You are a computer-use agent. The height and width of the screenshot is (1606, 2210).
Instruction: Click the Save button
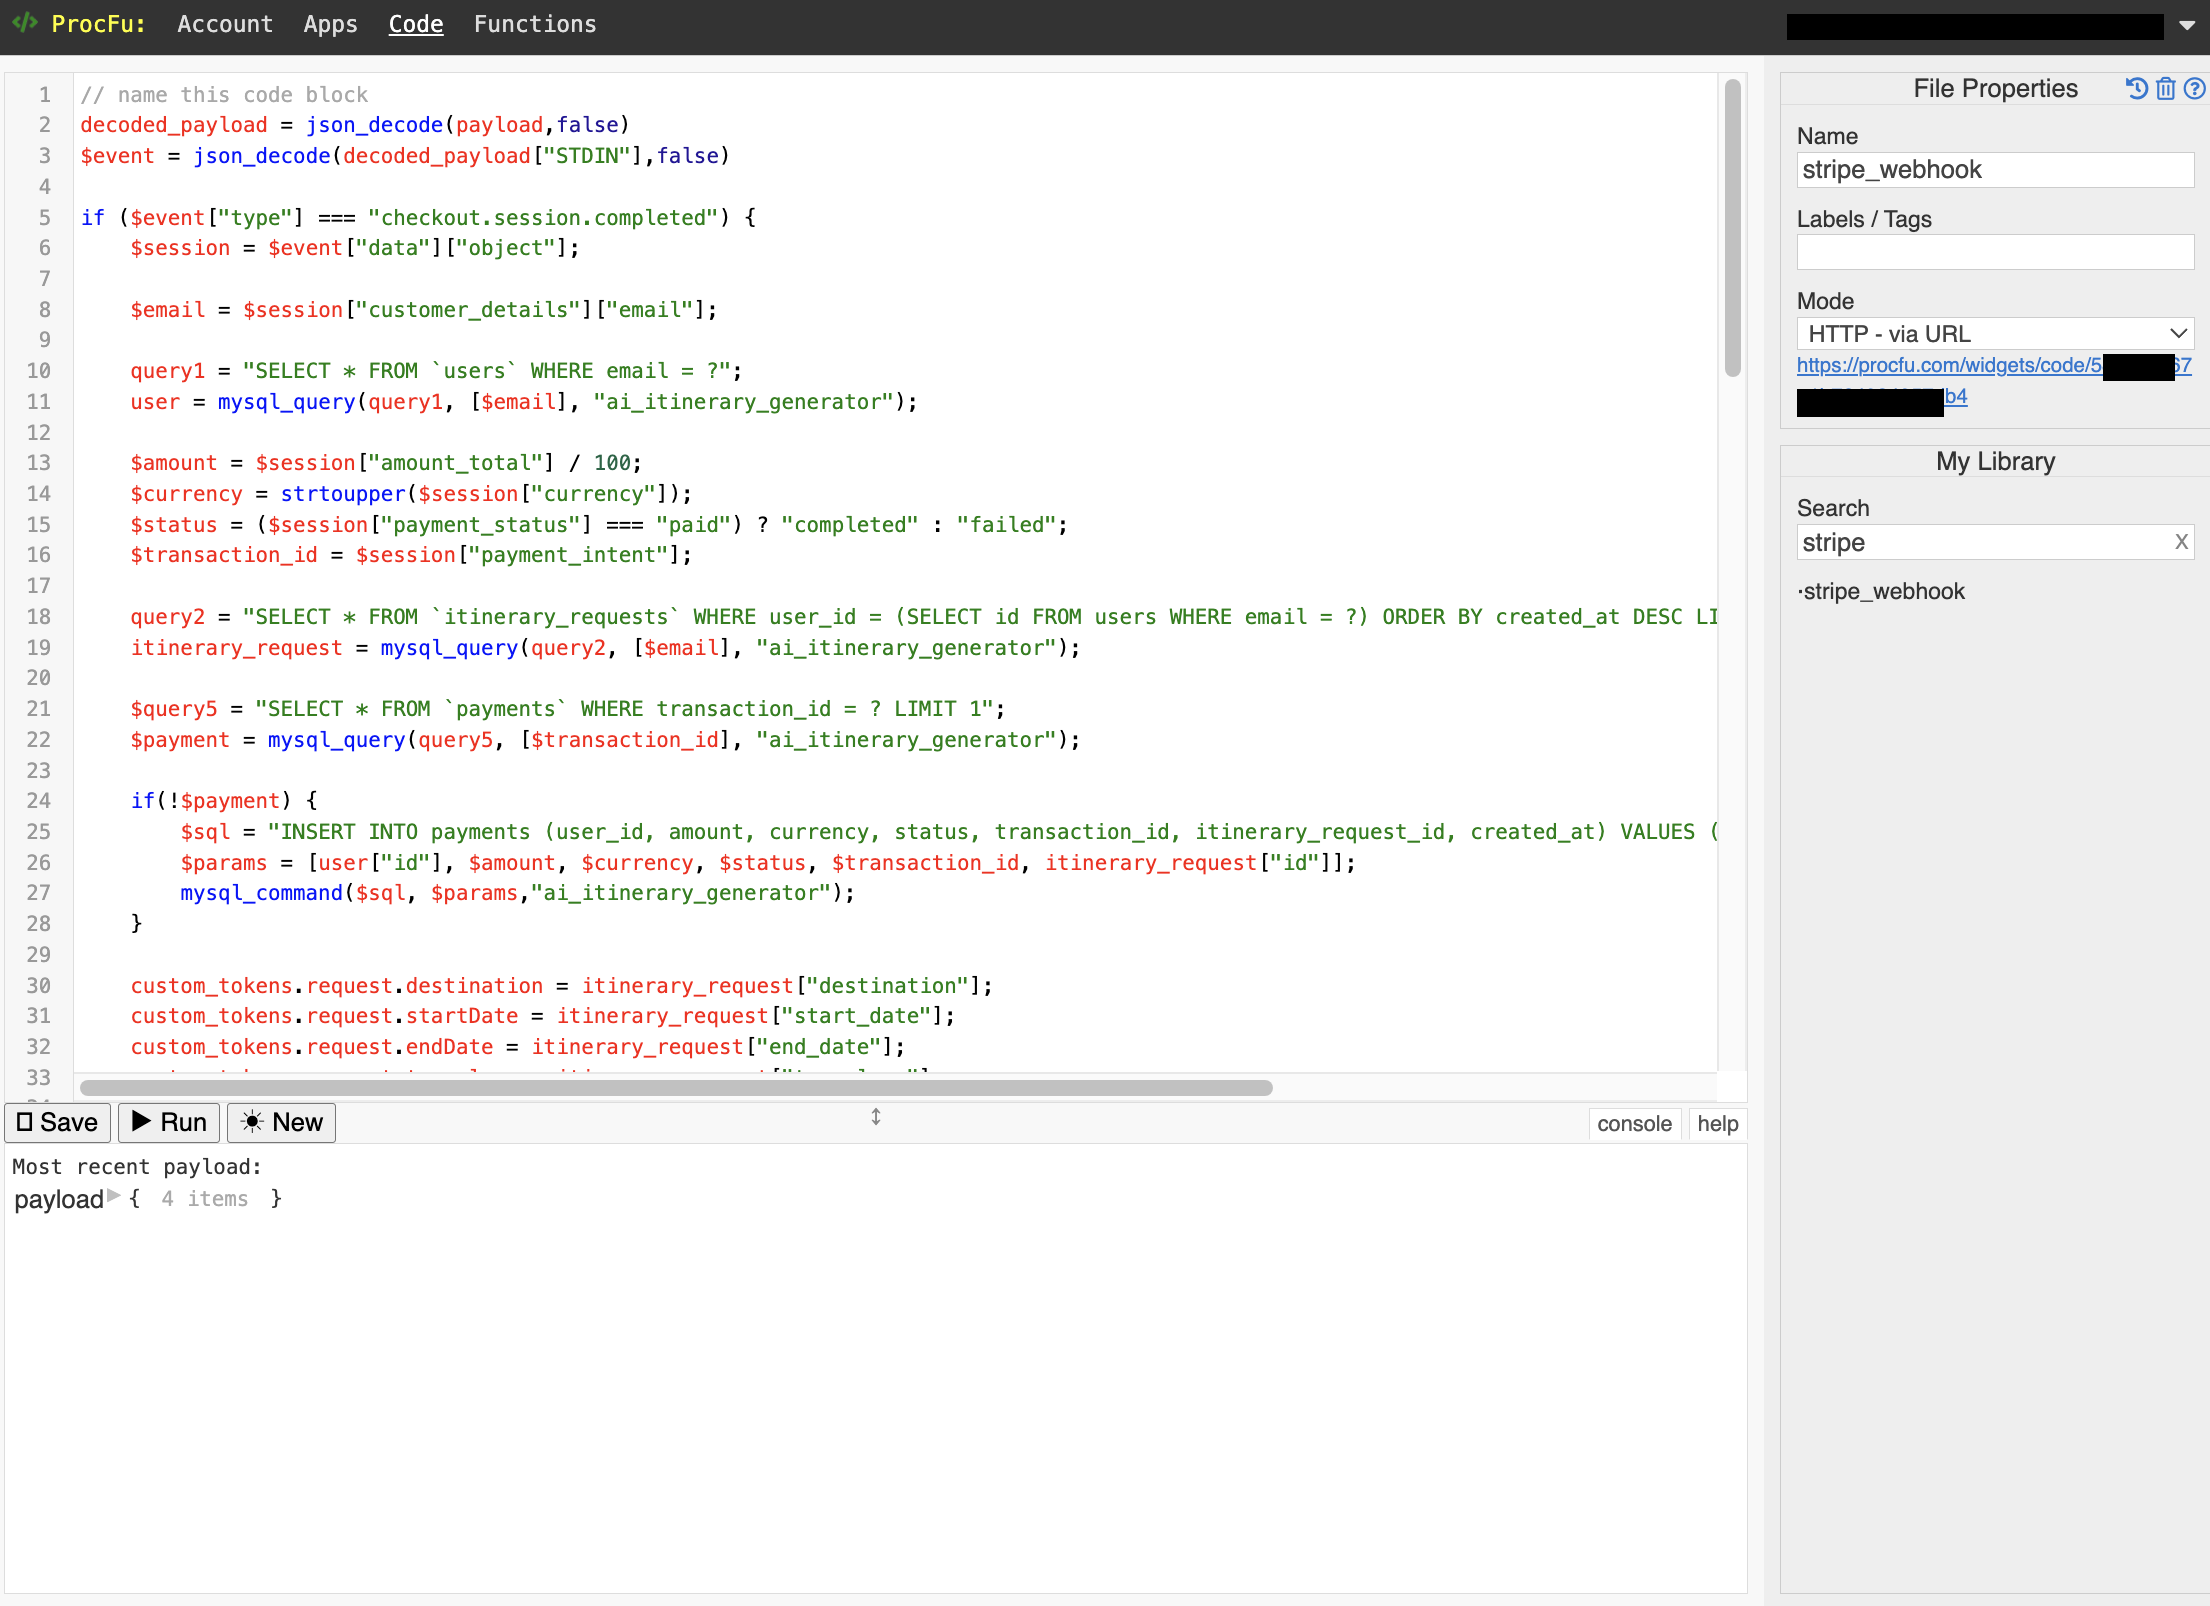(57, 1123)
